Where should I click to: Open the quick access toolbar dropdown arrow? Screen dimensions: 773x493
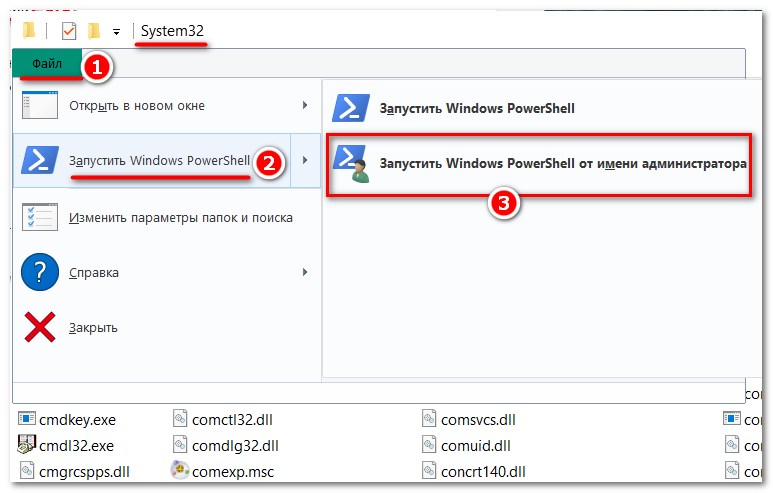(x=116, y=32)
